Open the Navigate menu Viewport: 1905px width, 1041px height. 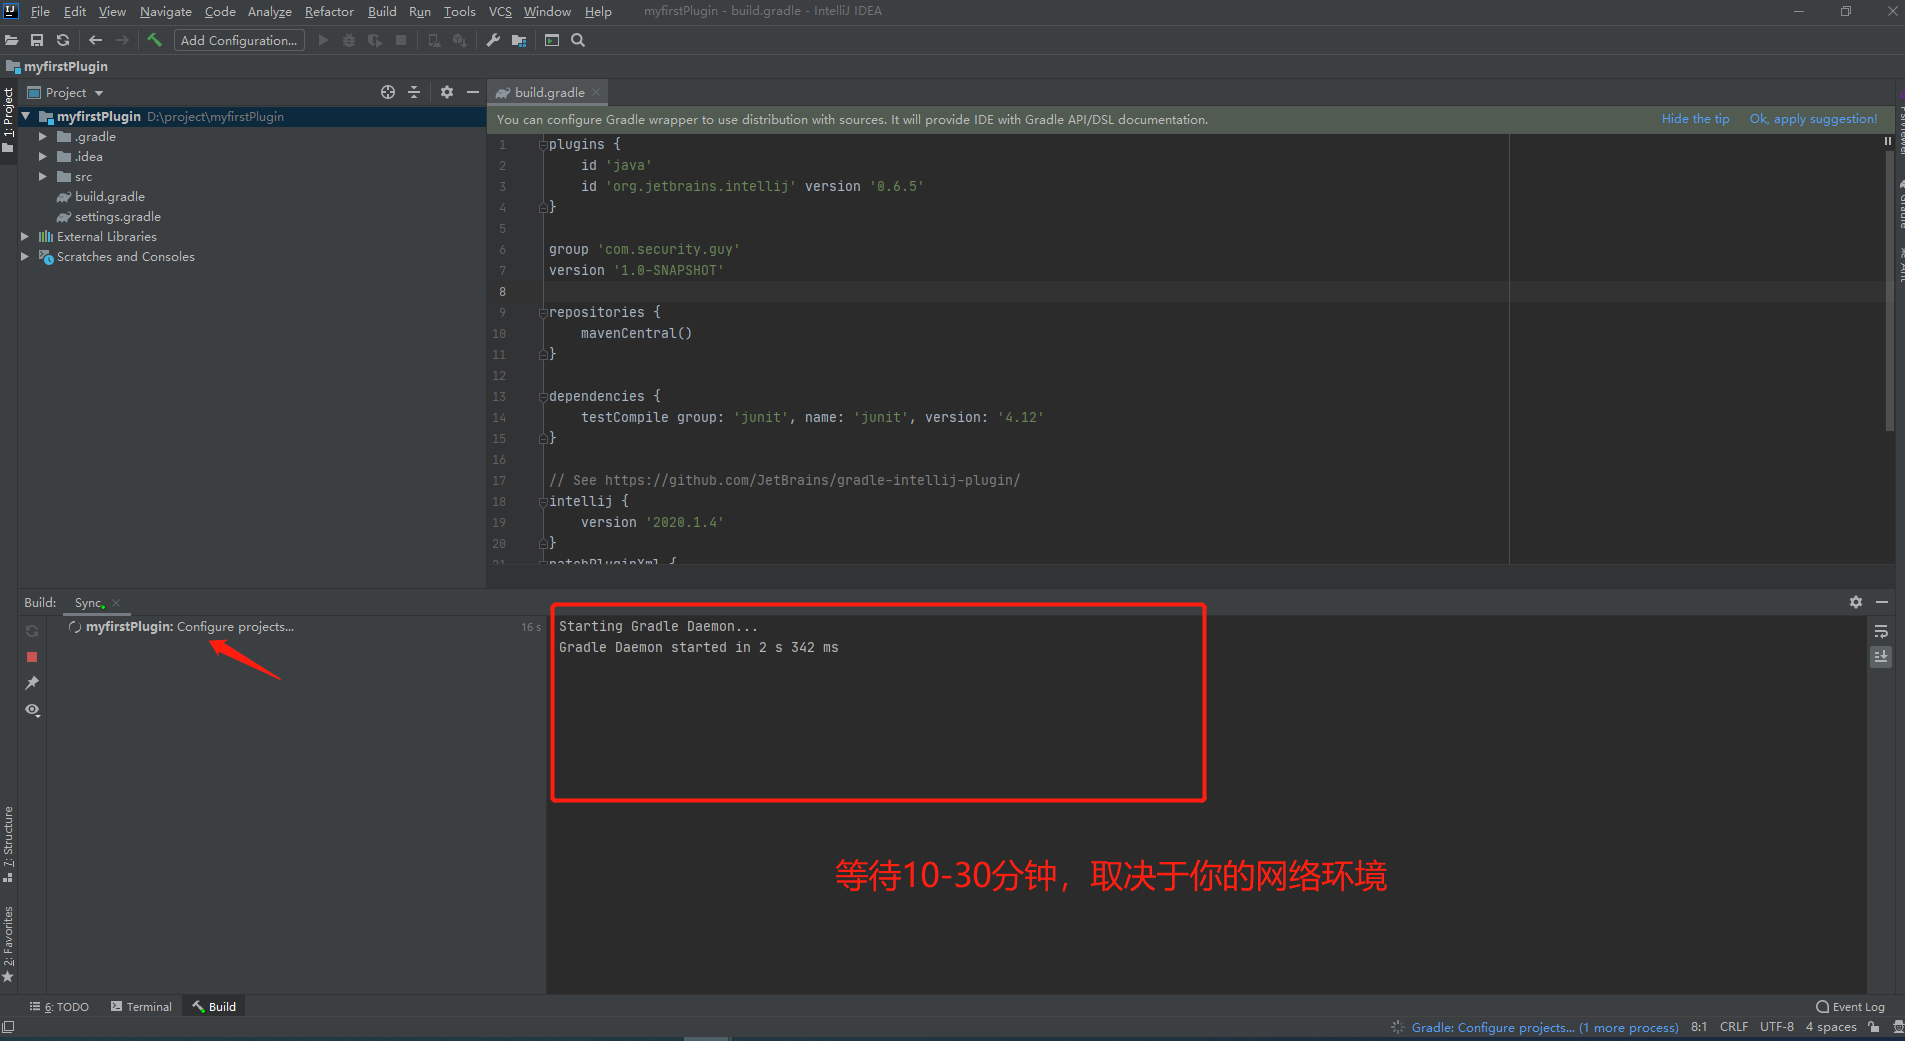coord(166,11)
